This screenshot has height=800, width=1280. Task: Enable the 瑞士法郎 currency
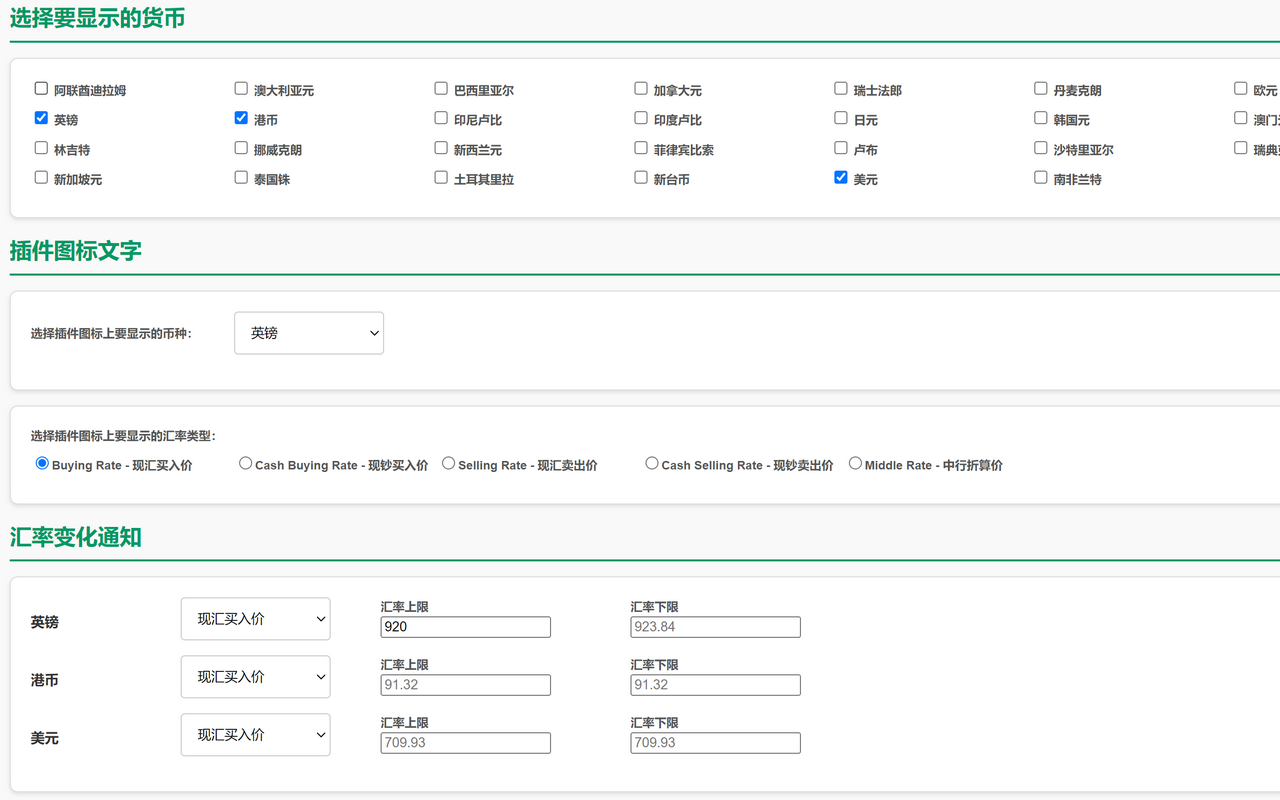840,88
